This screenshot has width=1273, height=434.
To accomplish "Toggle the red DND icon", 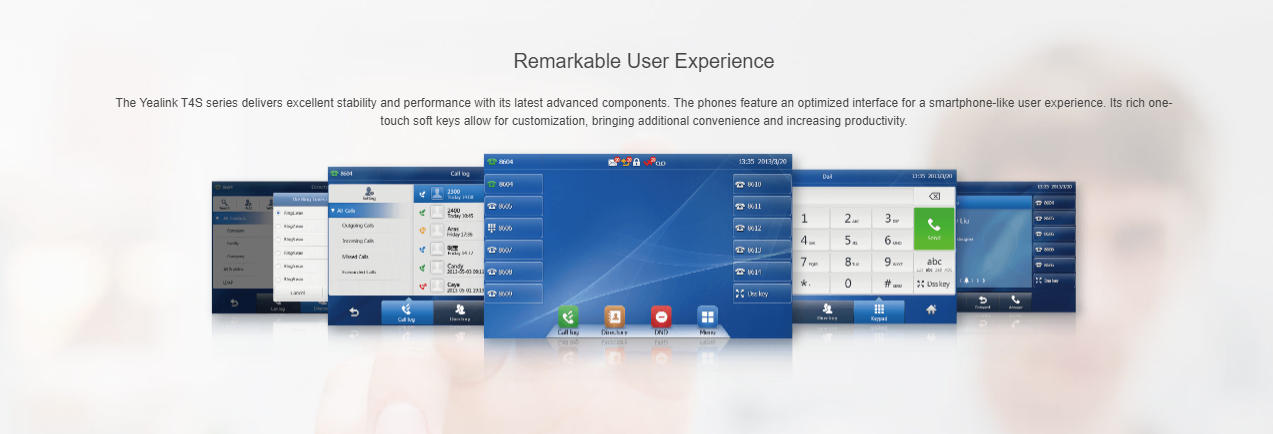I will pyautogui.click(x=661, y=317).
